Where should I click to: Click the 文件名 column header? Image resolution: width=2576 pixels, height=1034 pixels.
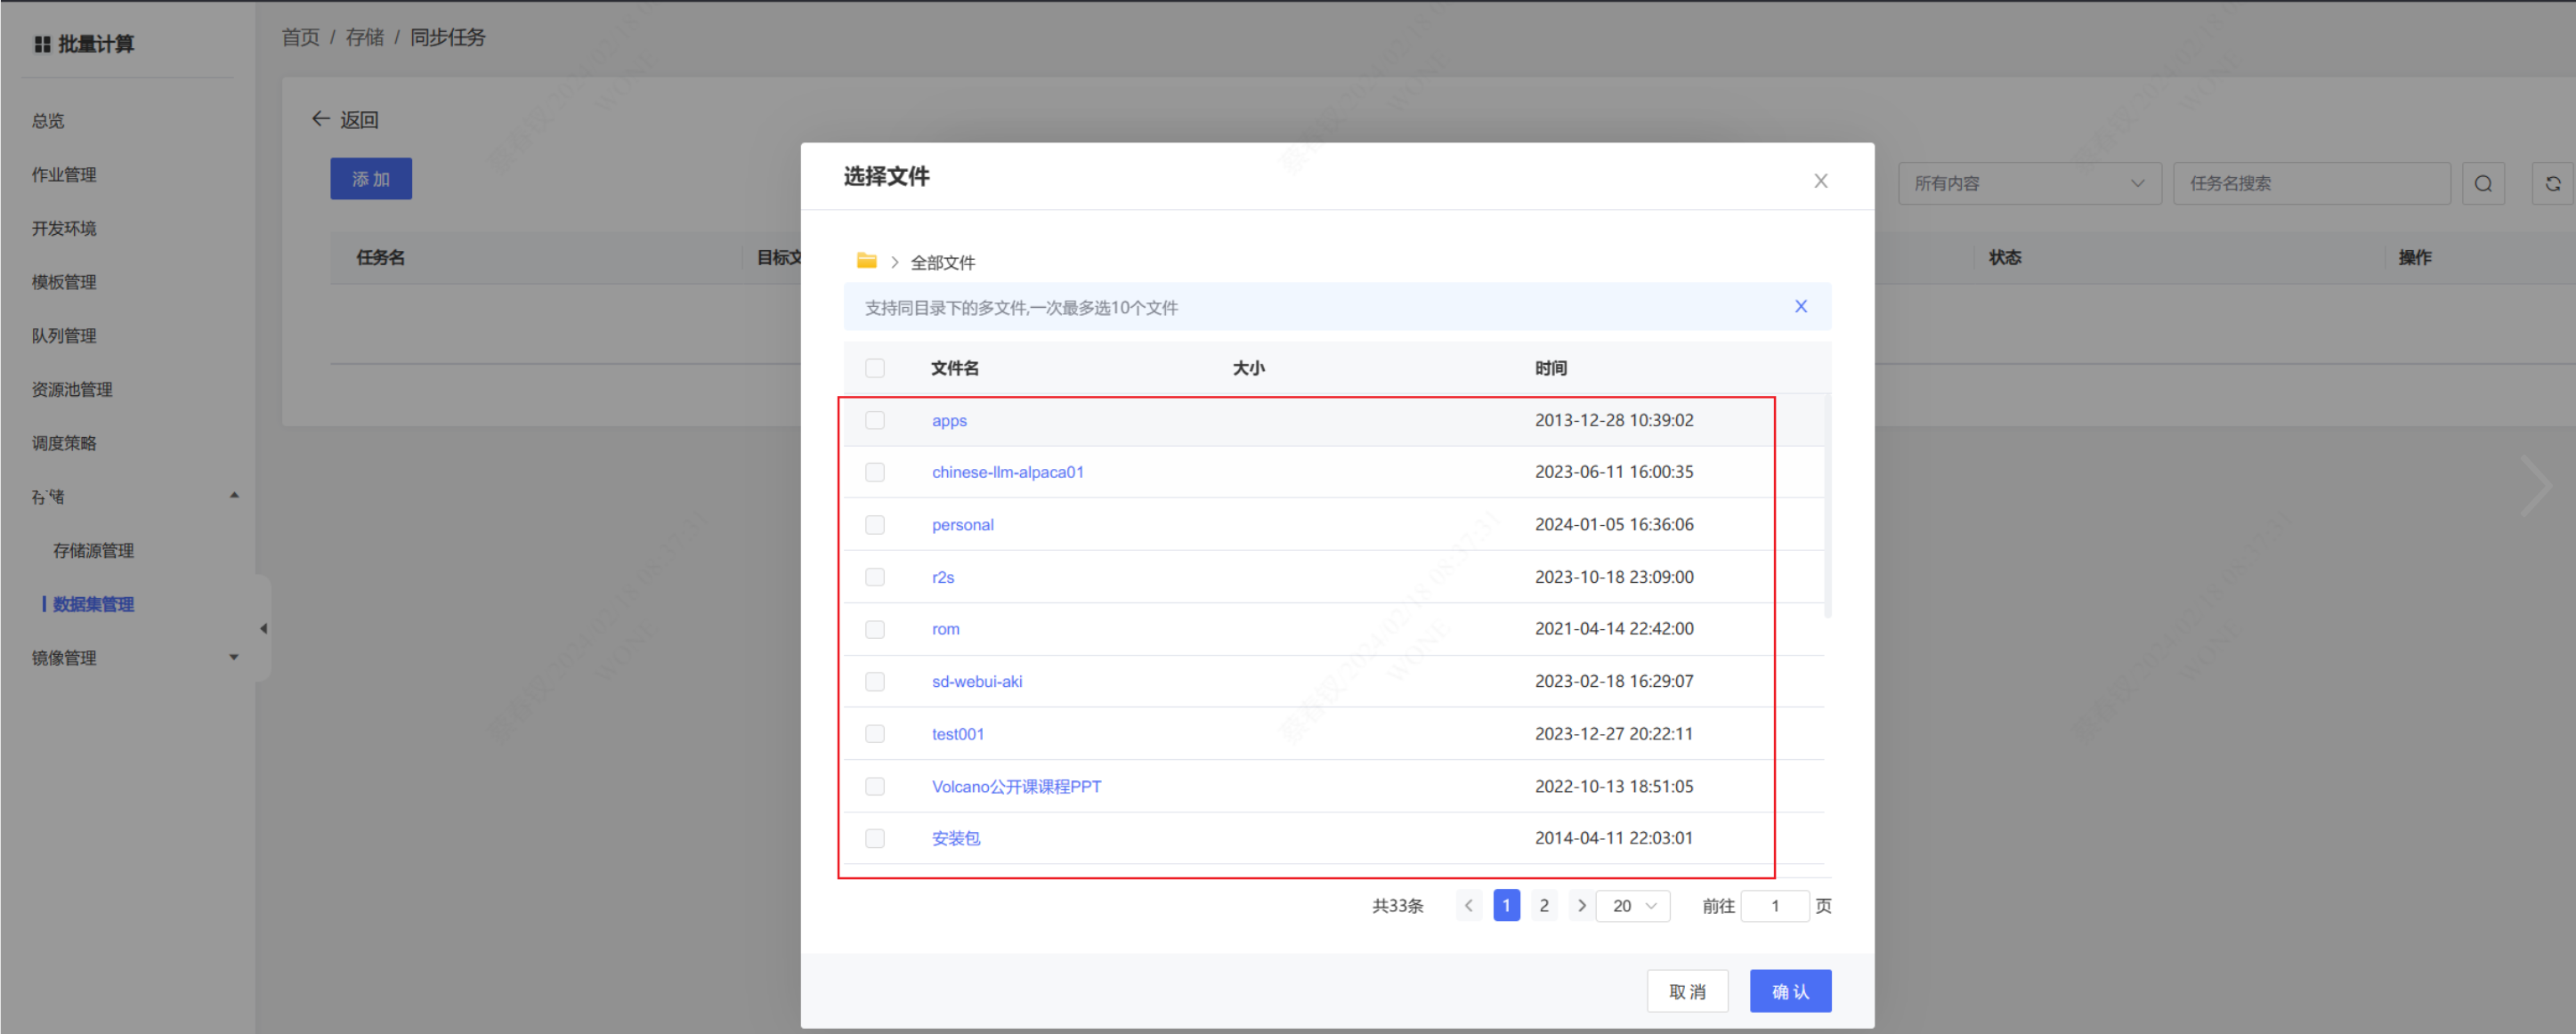954,368
